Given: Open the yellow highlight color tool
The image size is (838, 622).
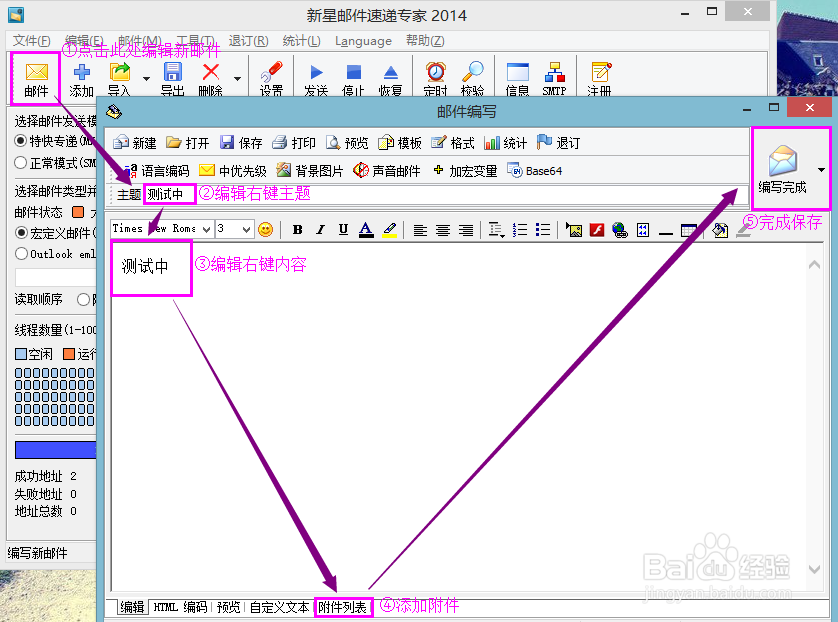Looking at the screenshot, I should pyautogui.click(x=390, y=230).
